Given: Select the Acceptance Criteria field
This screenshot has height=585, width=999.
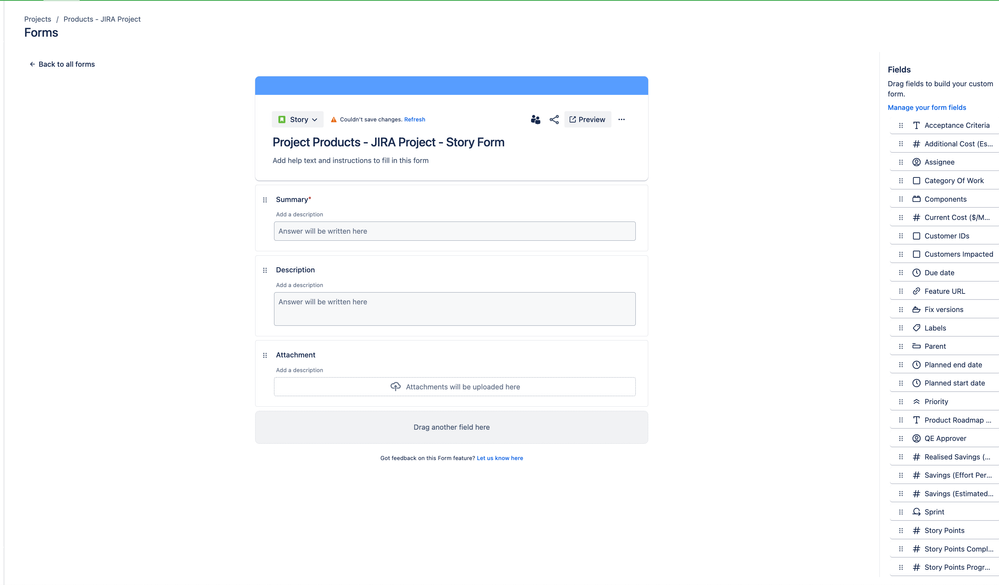Looking at the screenshot, I should click(945, 126).
